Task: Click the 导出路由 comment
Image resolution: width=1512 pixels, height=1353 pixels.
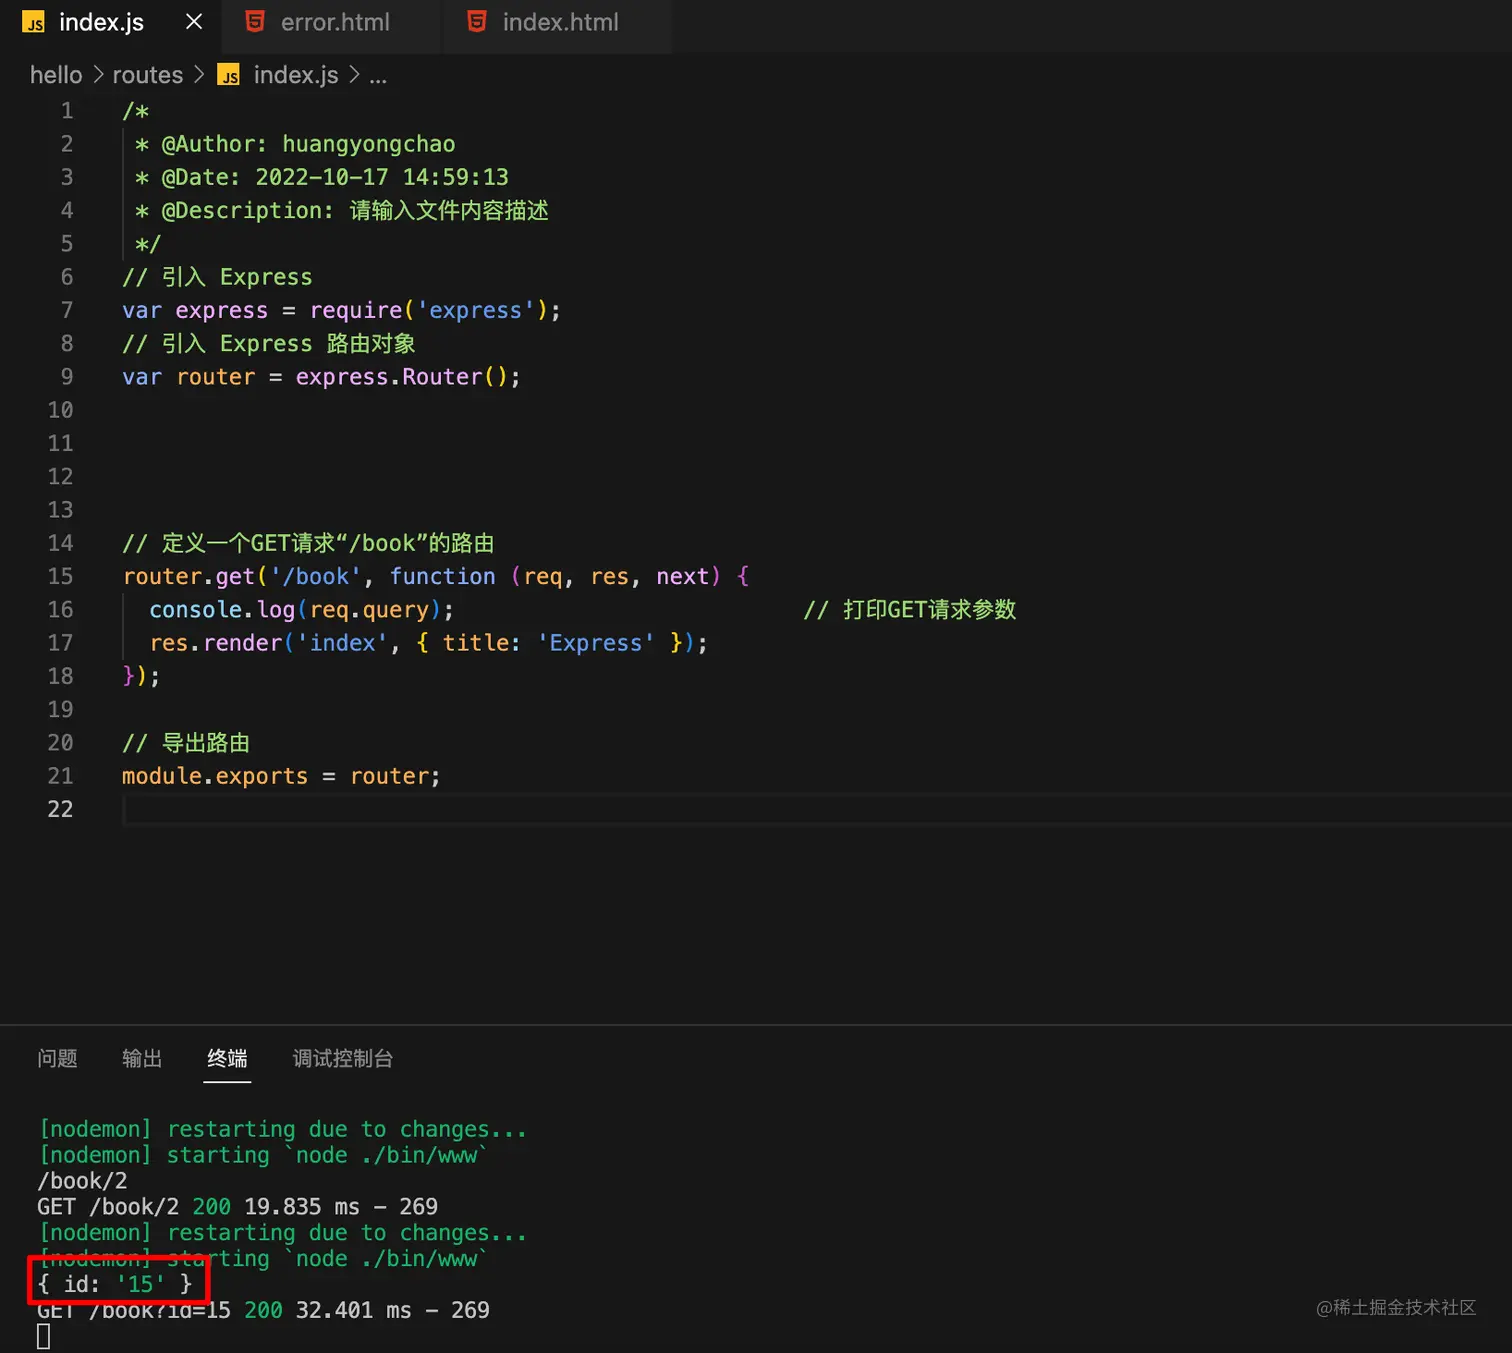Action: coord(186,743)
